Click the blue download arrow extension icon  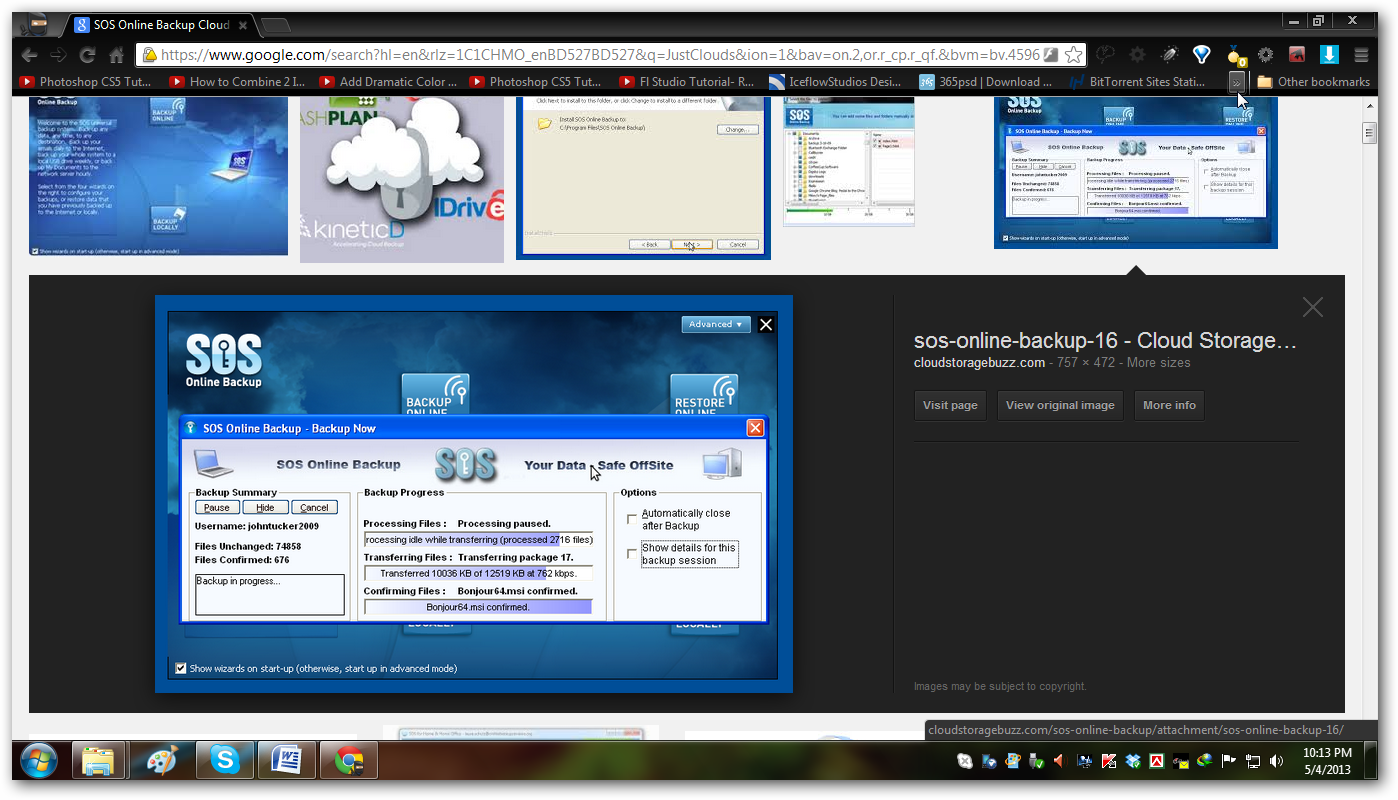point(1328,55)
